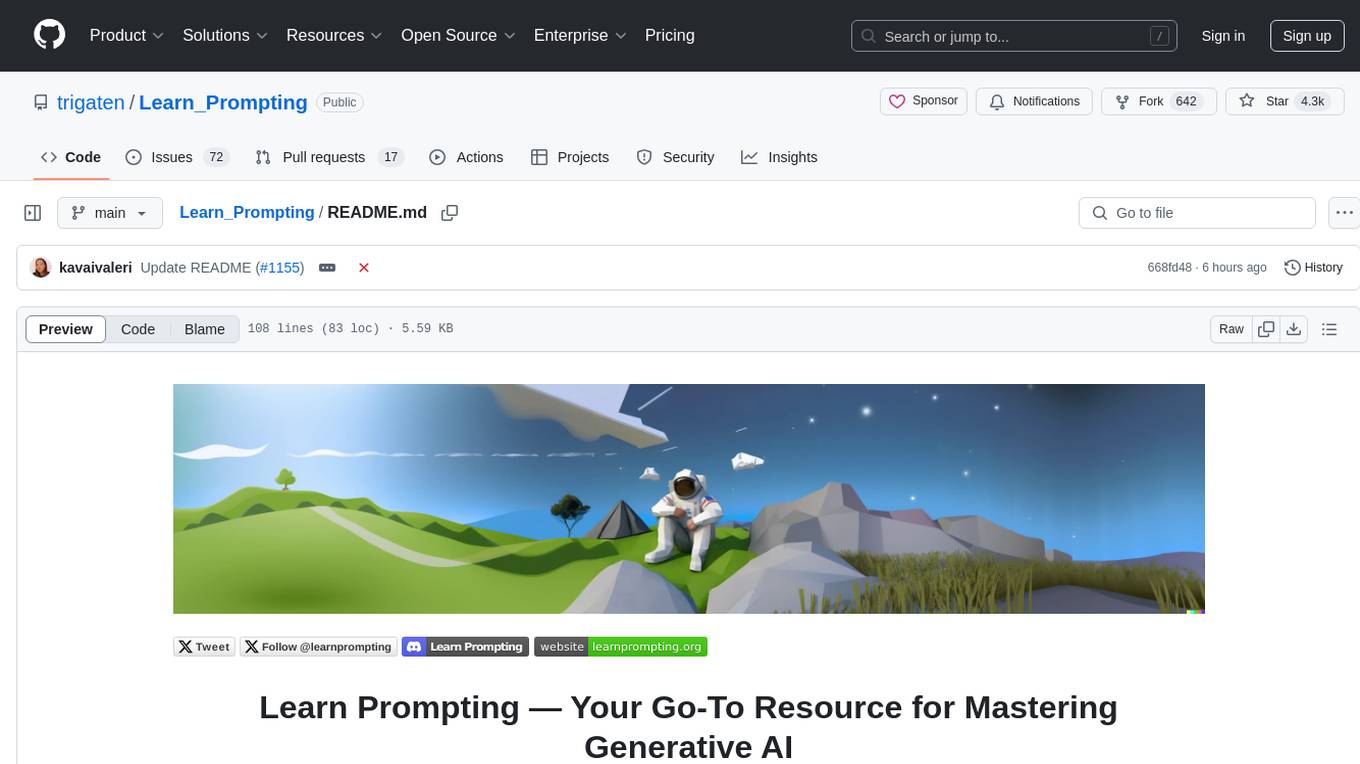Screen dimensions: 1360x764
Task: Copy raw file contents
Action: pyautogui.click(x=1266, y=329)
